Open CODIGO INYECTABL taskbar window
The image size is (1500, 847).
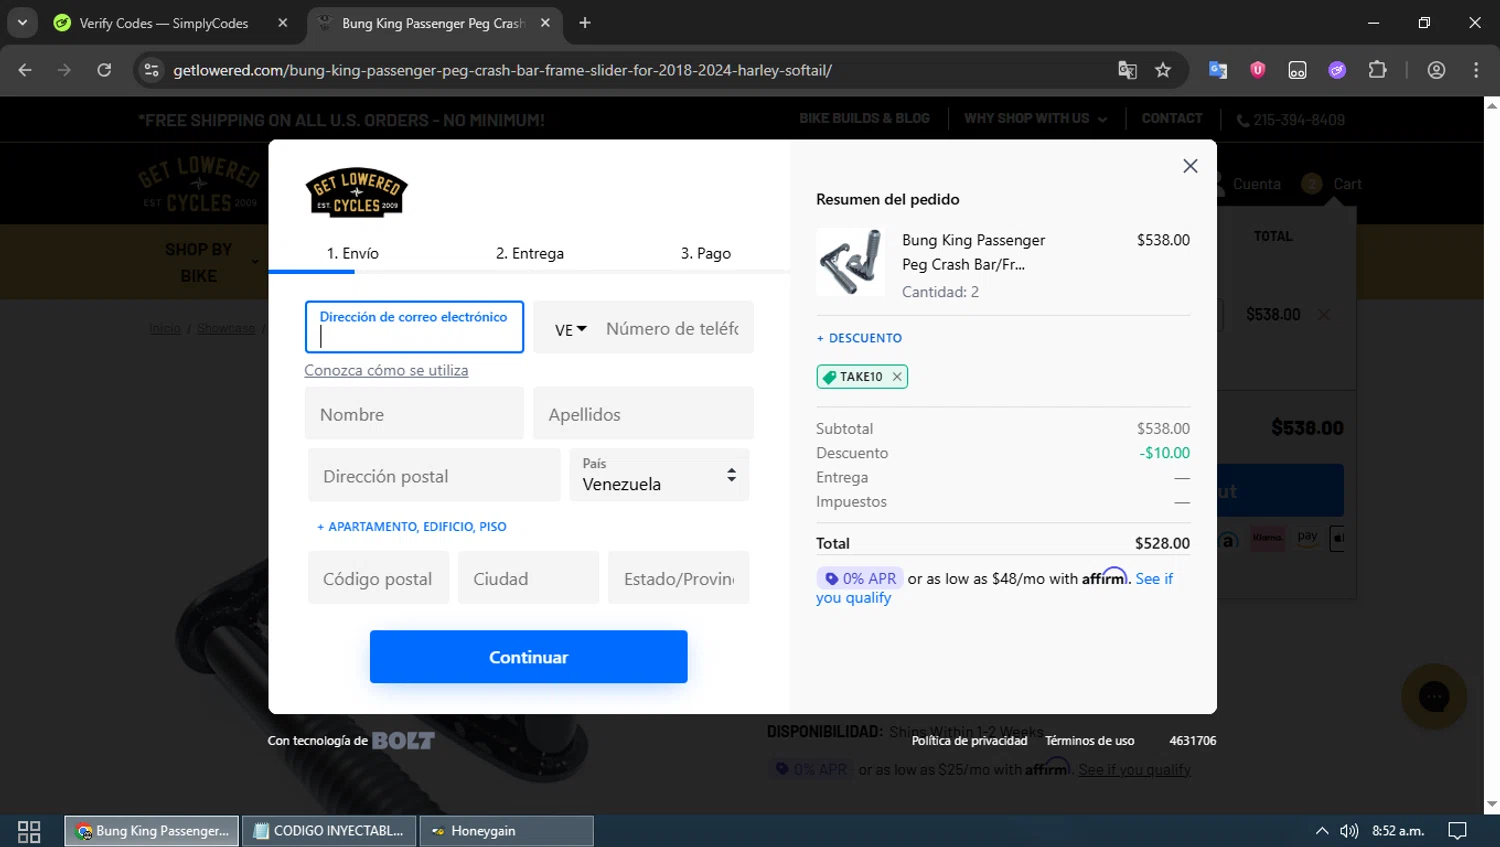coord(329,831)
